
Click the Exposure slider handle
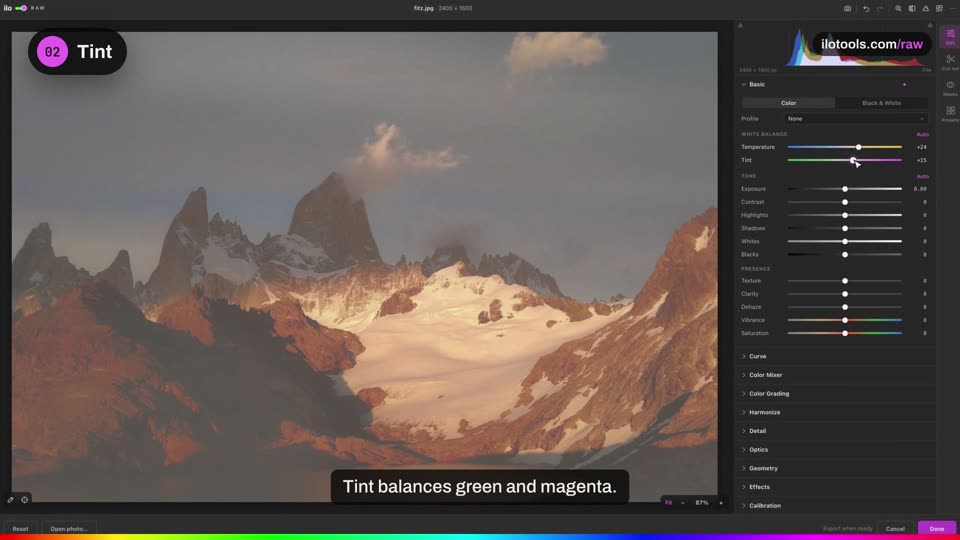[x=845, y=189]
